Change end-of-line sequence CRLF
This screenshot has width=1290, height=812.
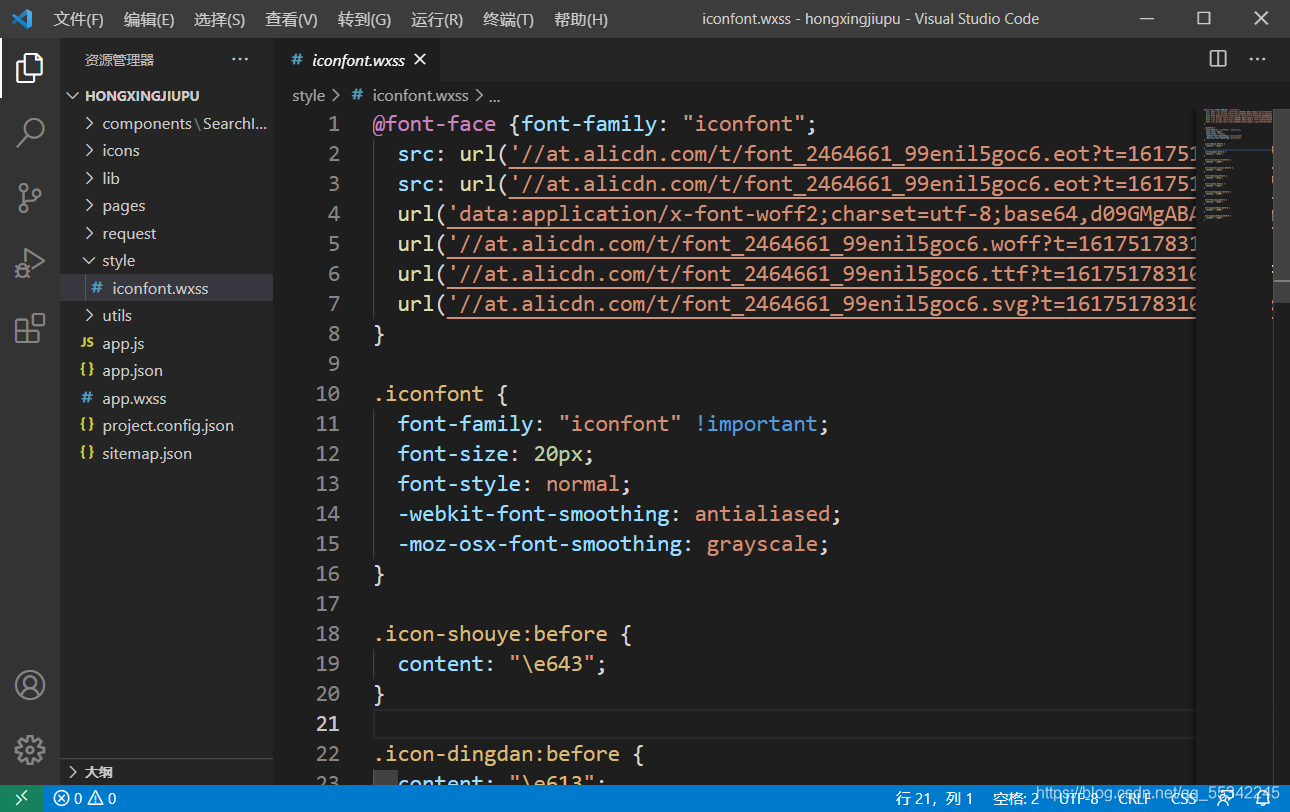click(x=1135, y=798)
